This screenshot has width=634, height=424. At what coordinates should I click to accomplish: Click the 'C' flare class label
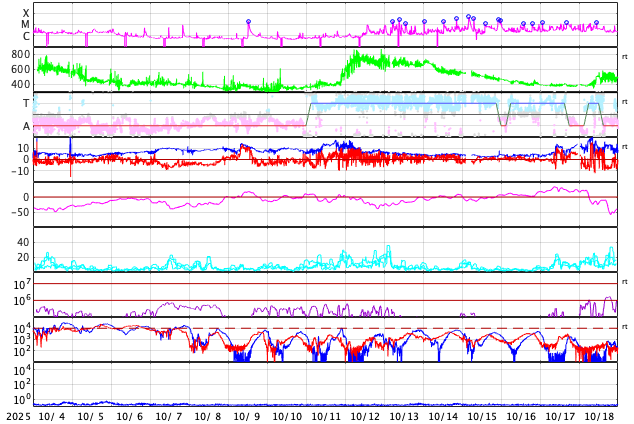[x=26, y=37]
